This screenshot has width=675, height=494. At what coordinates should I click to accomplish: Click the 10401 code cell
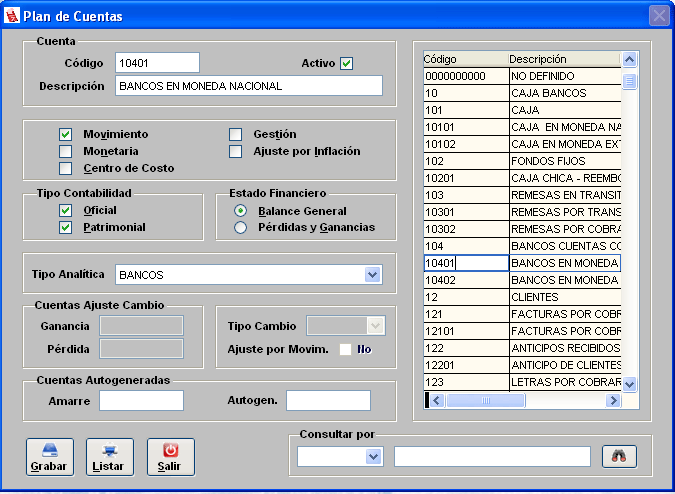click(466, 263)
